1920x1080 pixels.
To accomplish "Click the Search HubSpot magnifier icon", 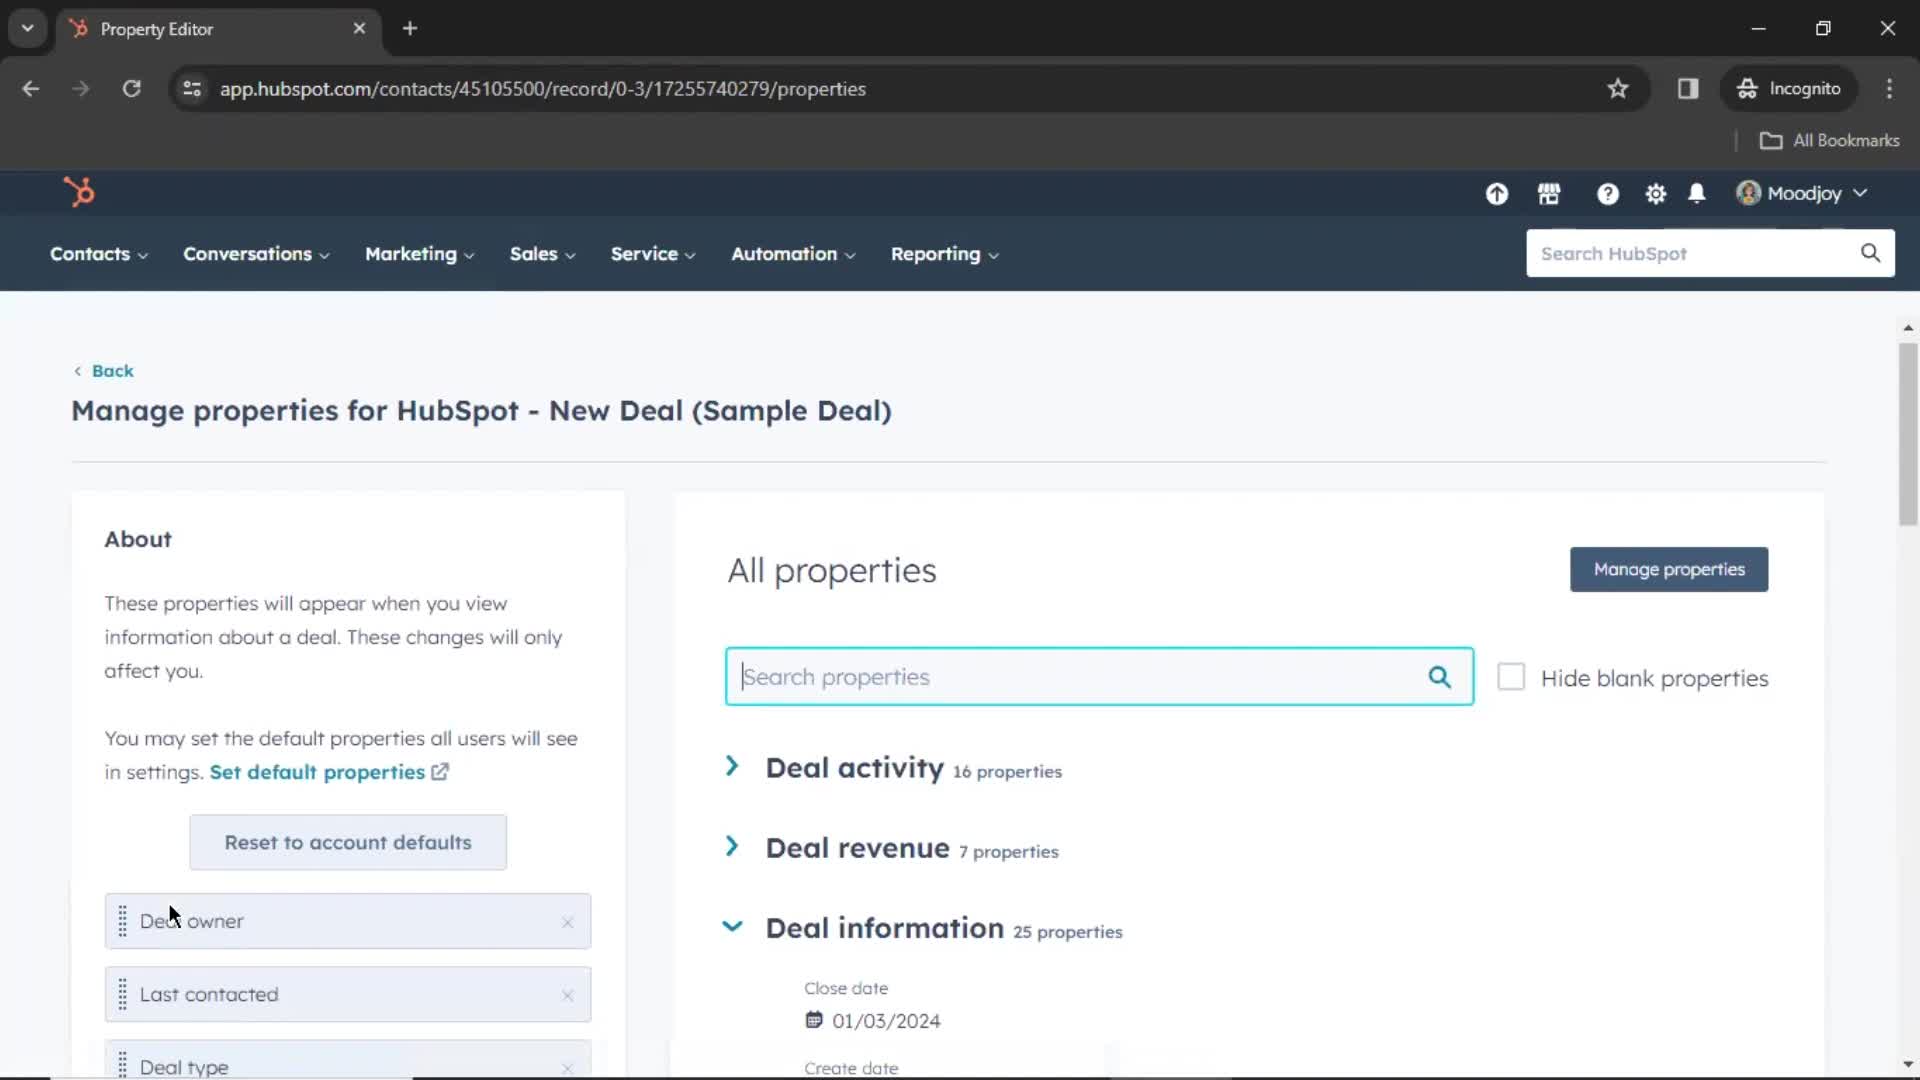I will coord(1870,253).
